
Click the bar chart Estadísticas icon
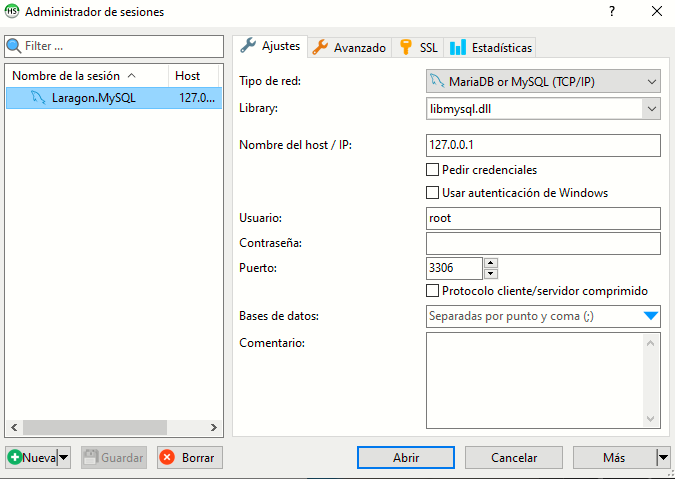click(457, 47)
